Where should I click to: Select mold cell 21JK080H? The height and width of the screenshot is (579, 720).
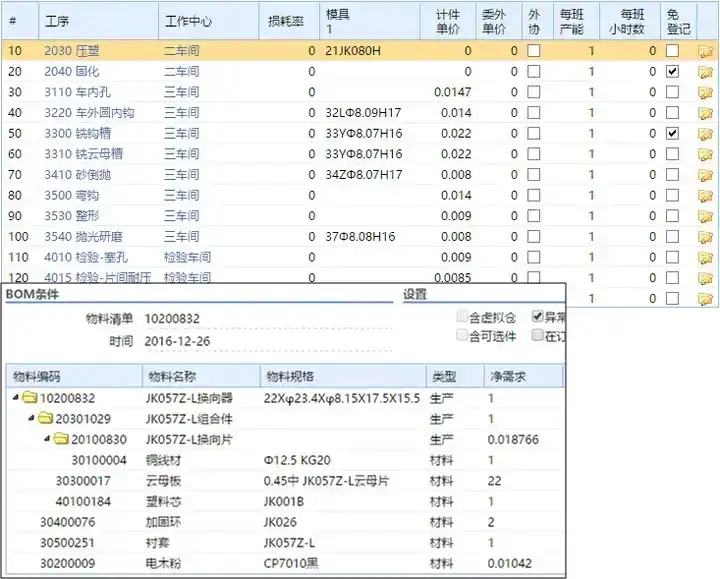[353, 51]
